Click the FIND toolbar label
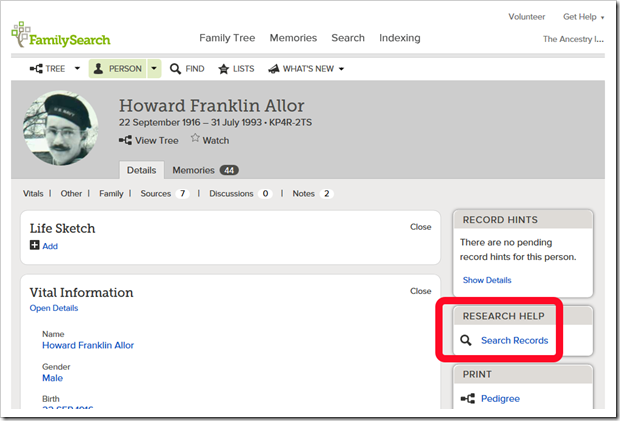Image resolution: width=620 pixels, height=421 pixels. [195, 69]
